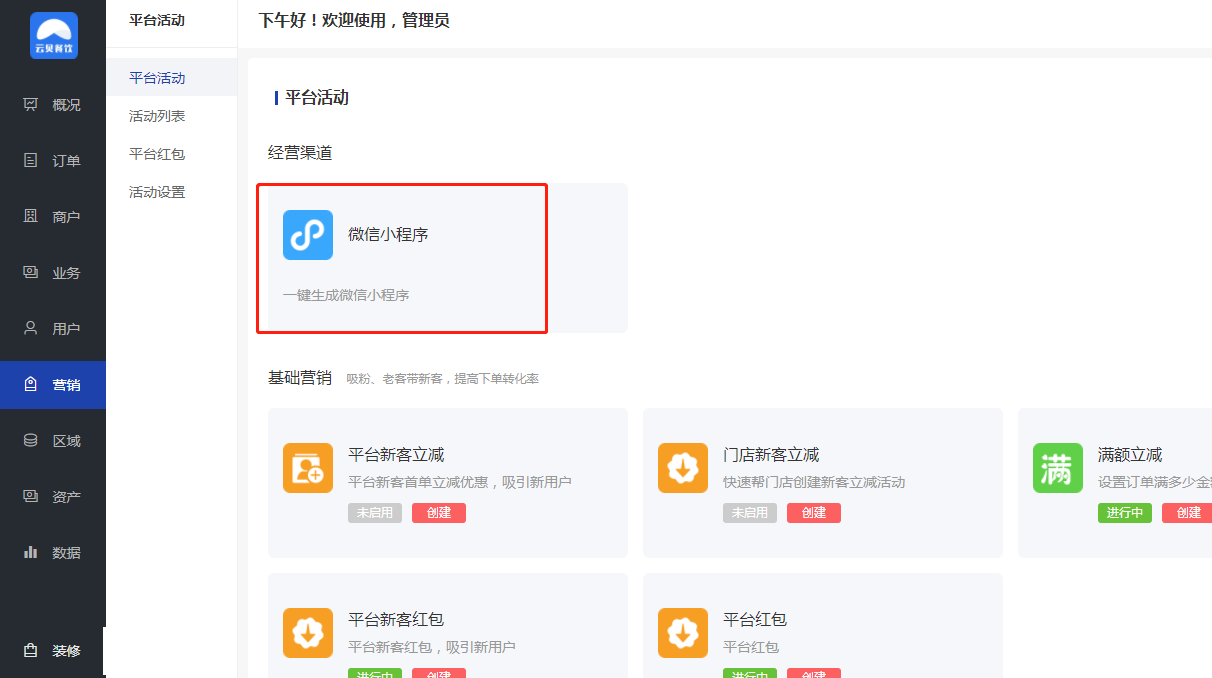
Task: Go to 数据 data section
Action: 53,553
